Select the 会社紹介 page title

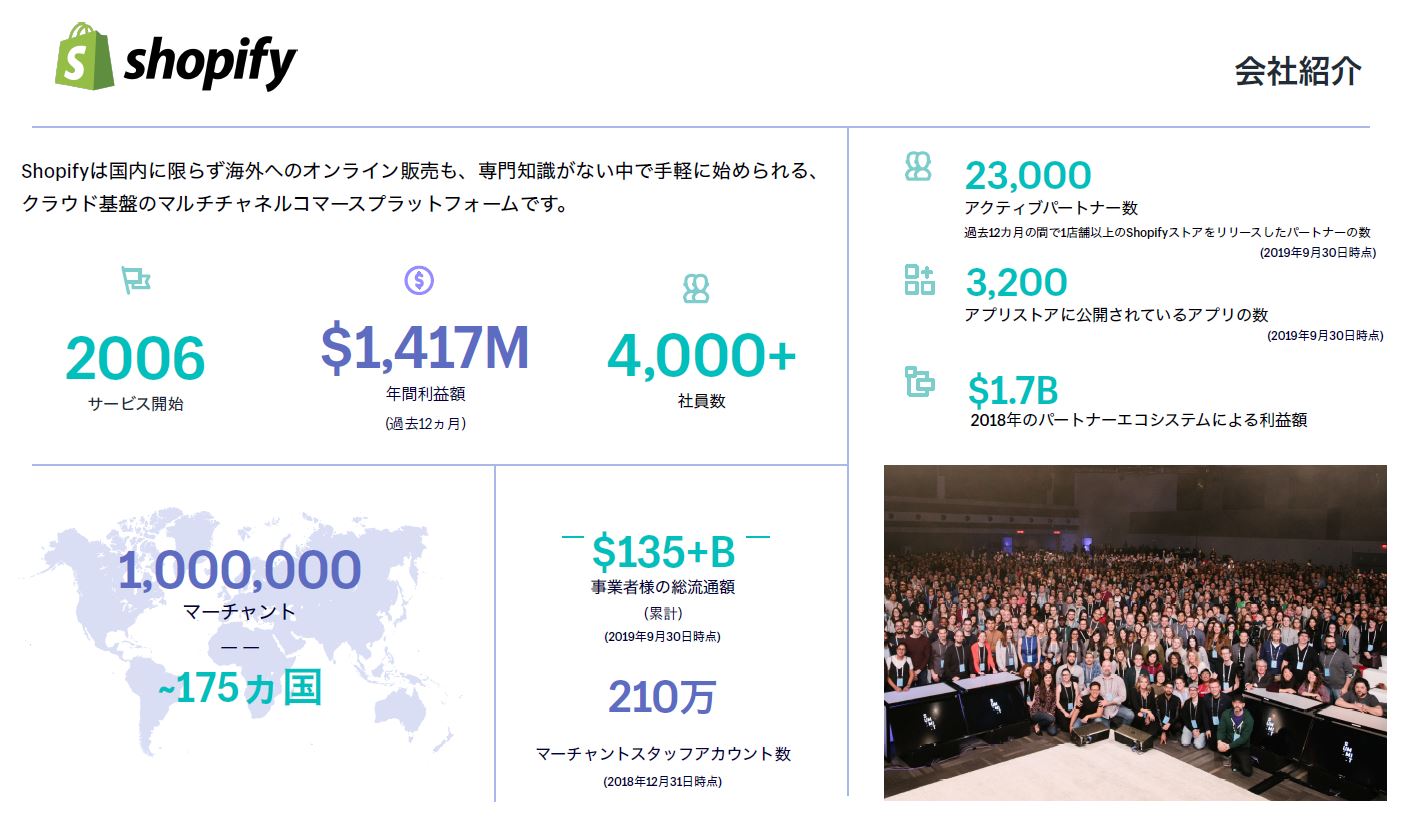(1298, 71)
